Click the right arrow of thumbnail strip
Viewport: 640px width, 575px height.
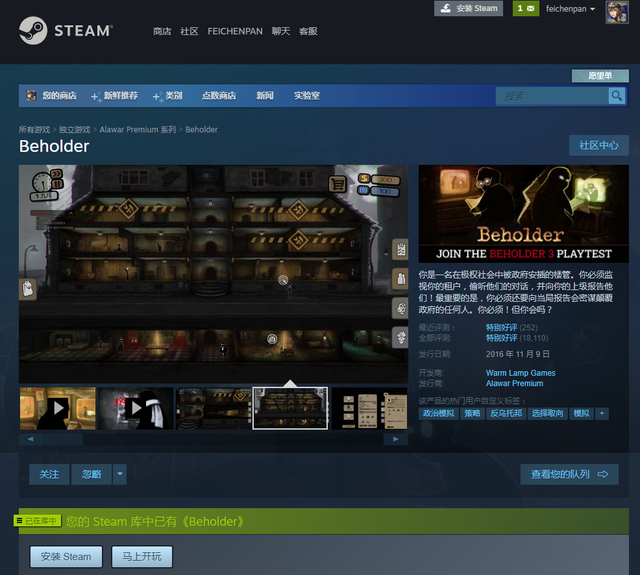coord(396,439)
